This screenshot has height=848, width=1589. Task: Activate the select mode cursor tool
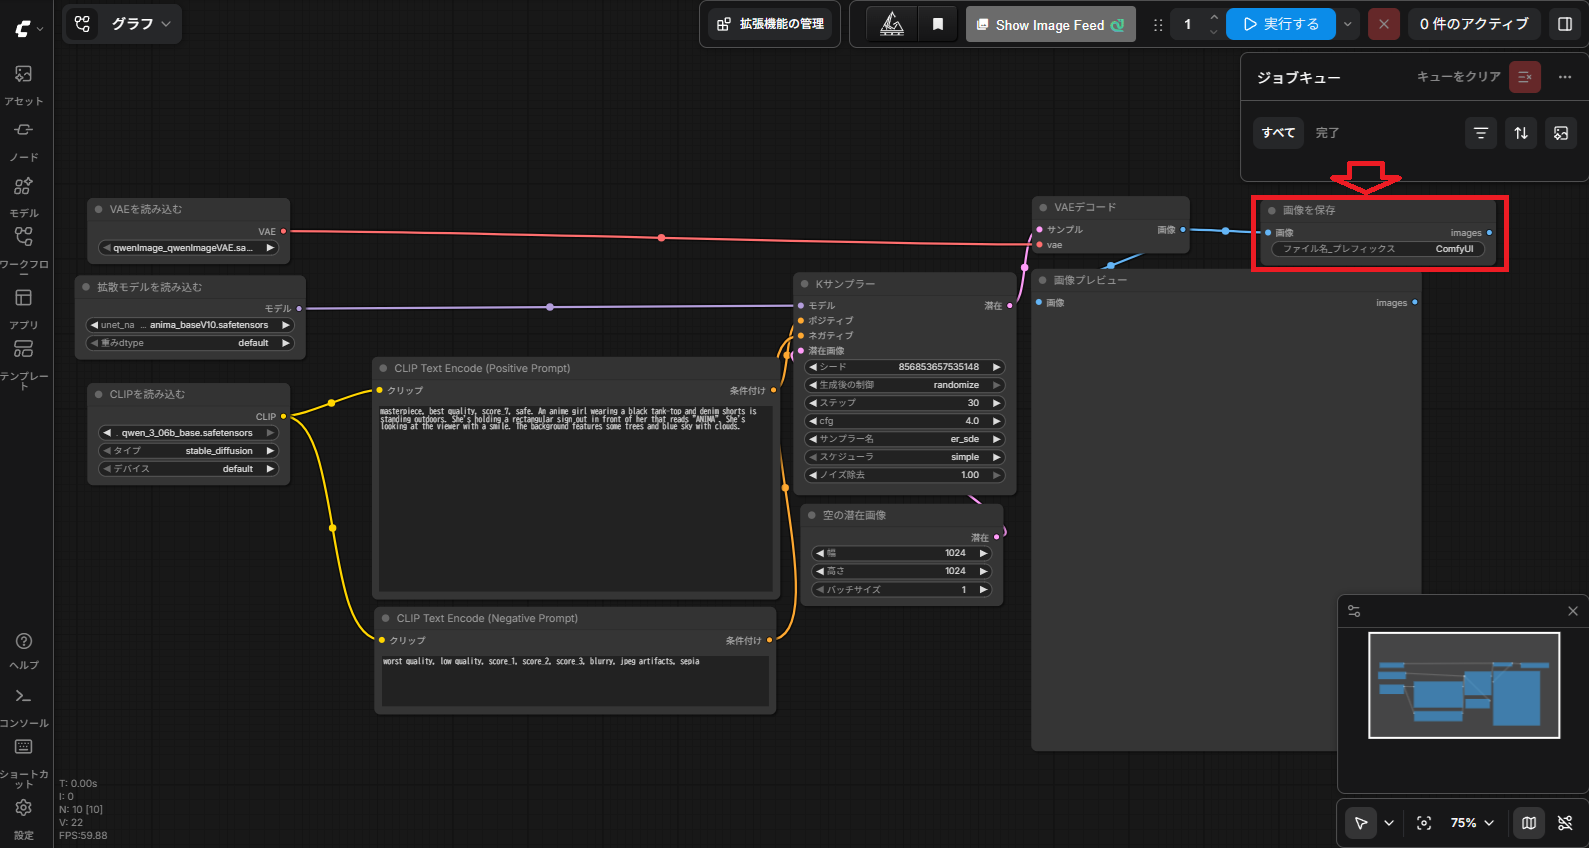[1361, 823]
